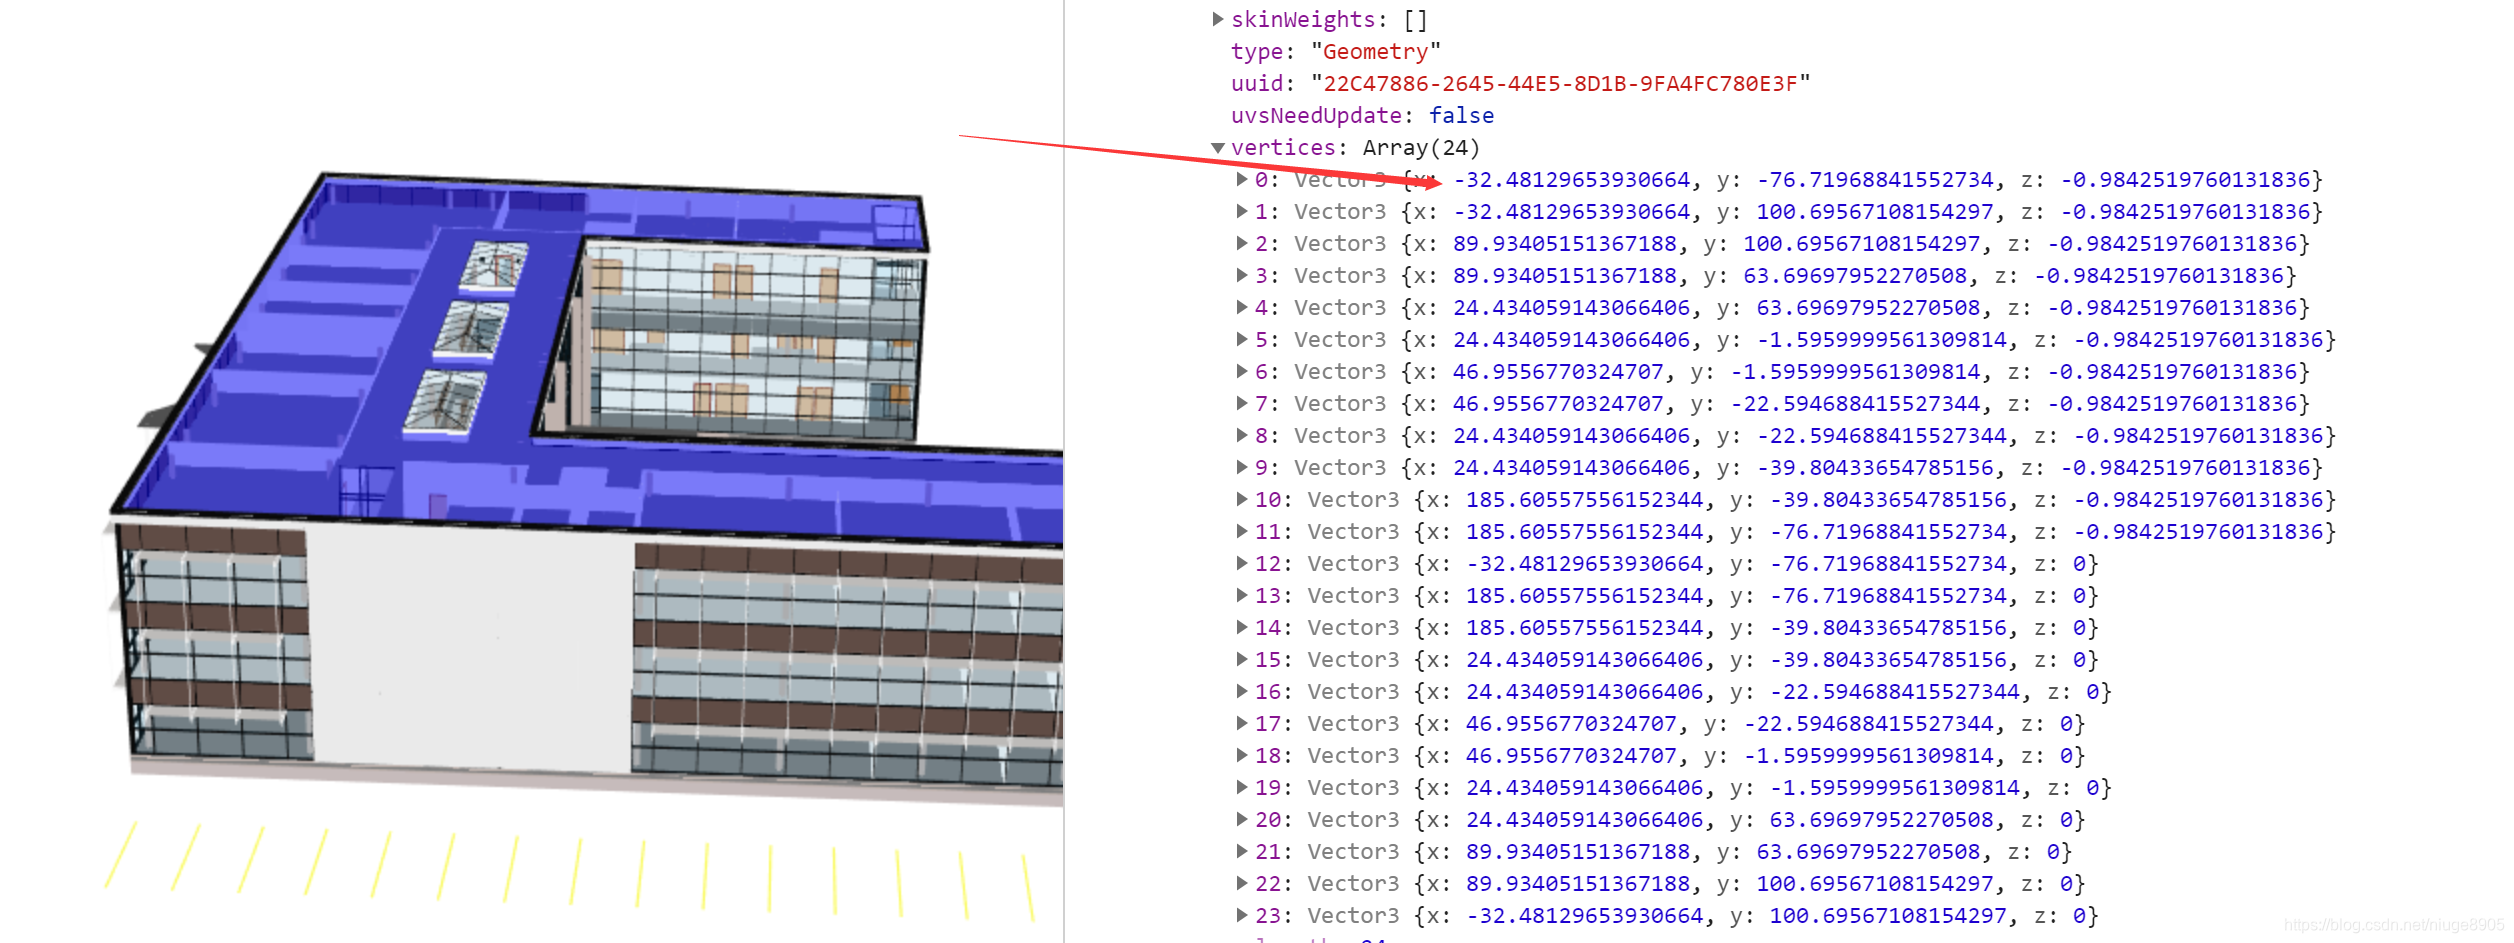This screenshot has height=943, width=2514.
Task: Click y value of vertex 1
Action: pyautogui.click(x=1875, y=212)
